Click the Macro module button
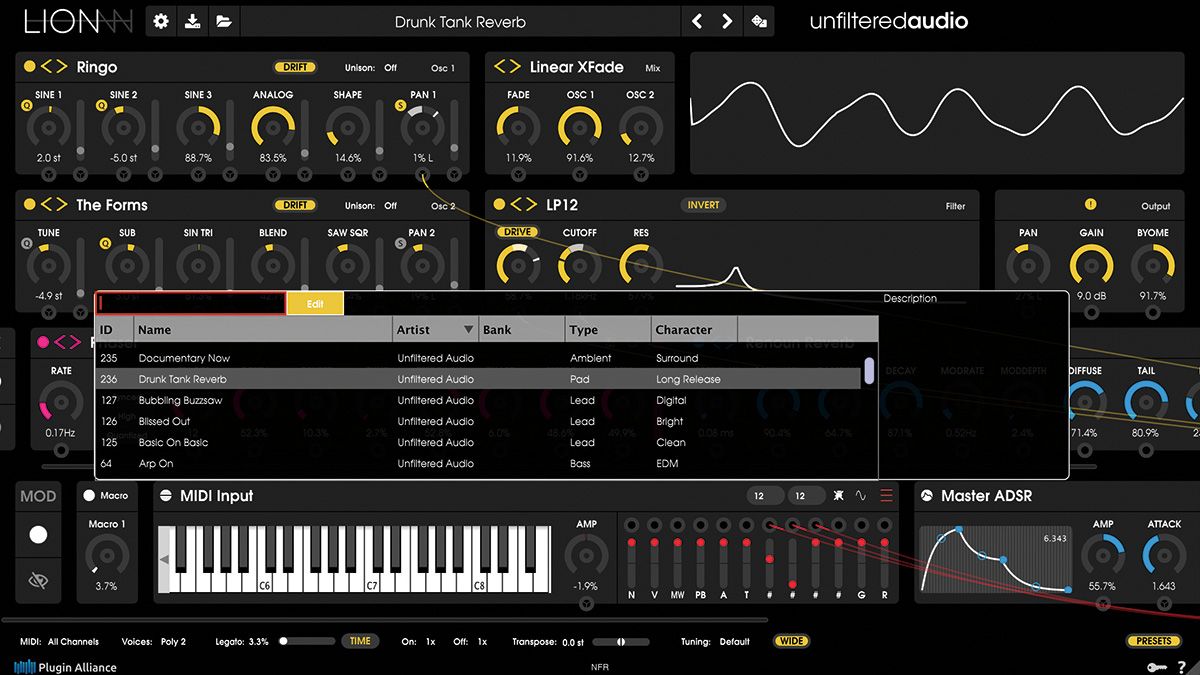This screenshot has height=675, width=1200. pyautogui.click(x=106, y=496)
